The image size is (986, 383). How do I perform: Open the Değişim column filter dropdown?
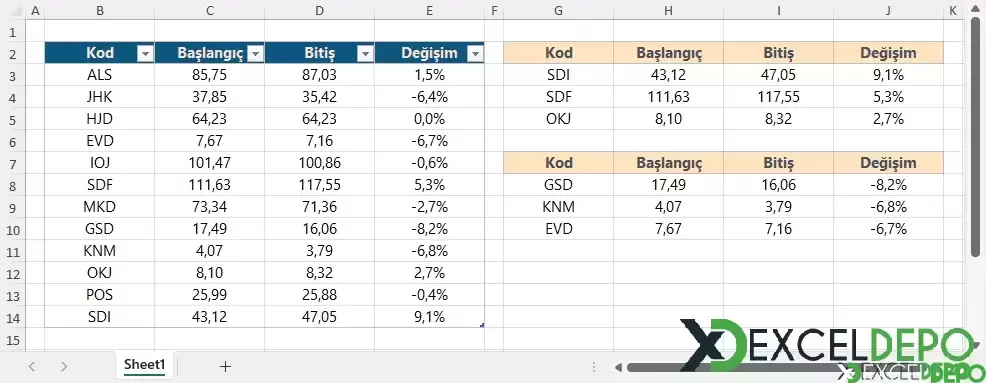[475, 54]
